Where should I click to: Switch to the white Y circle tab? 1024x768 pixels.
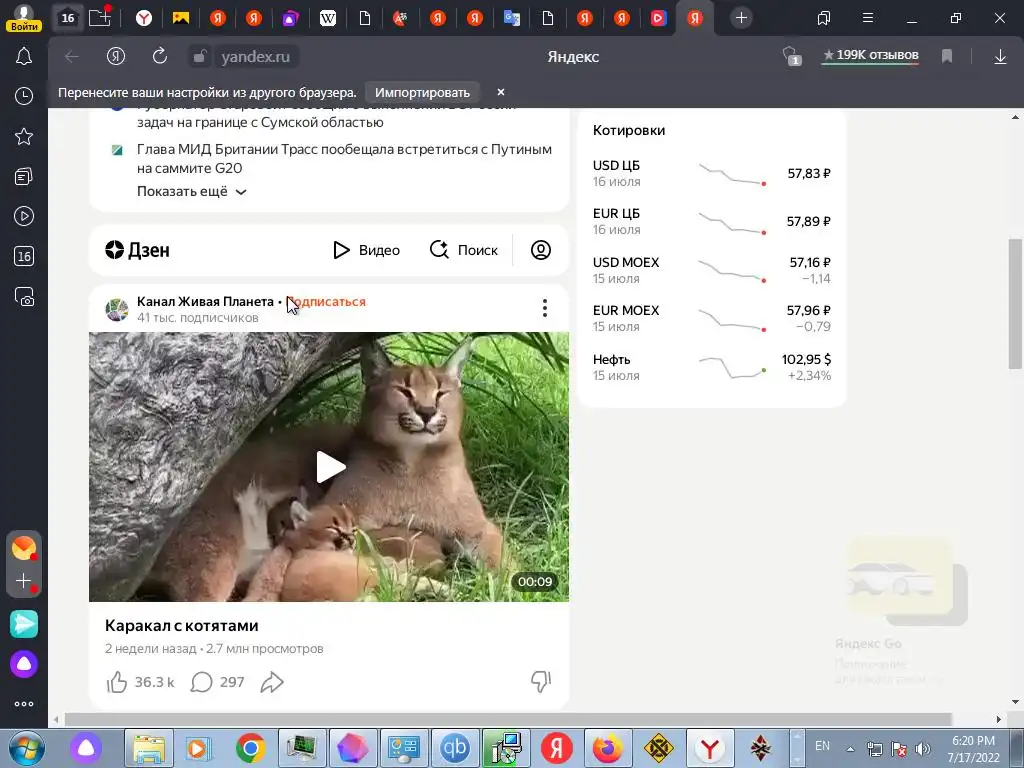[x=144, y=18]
